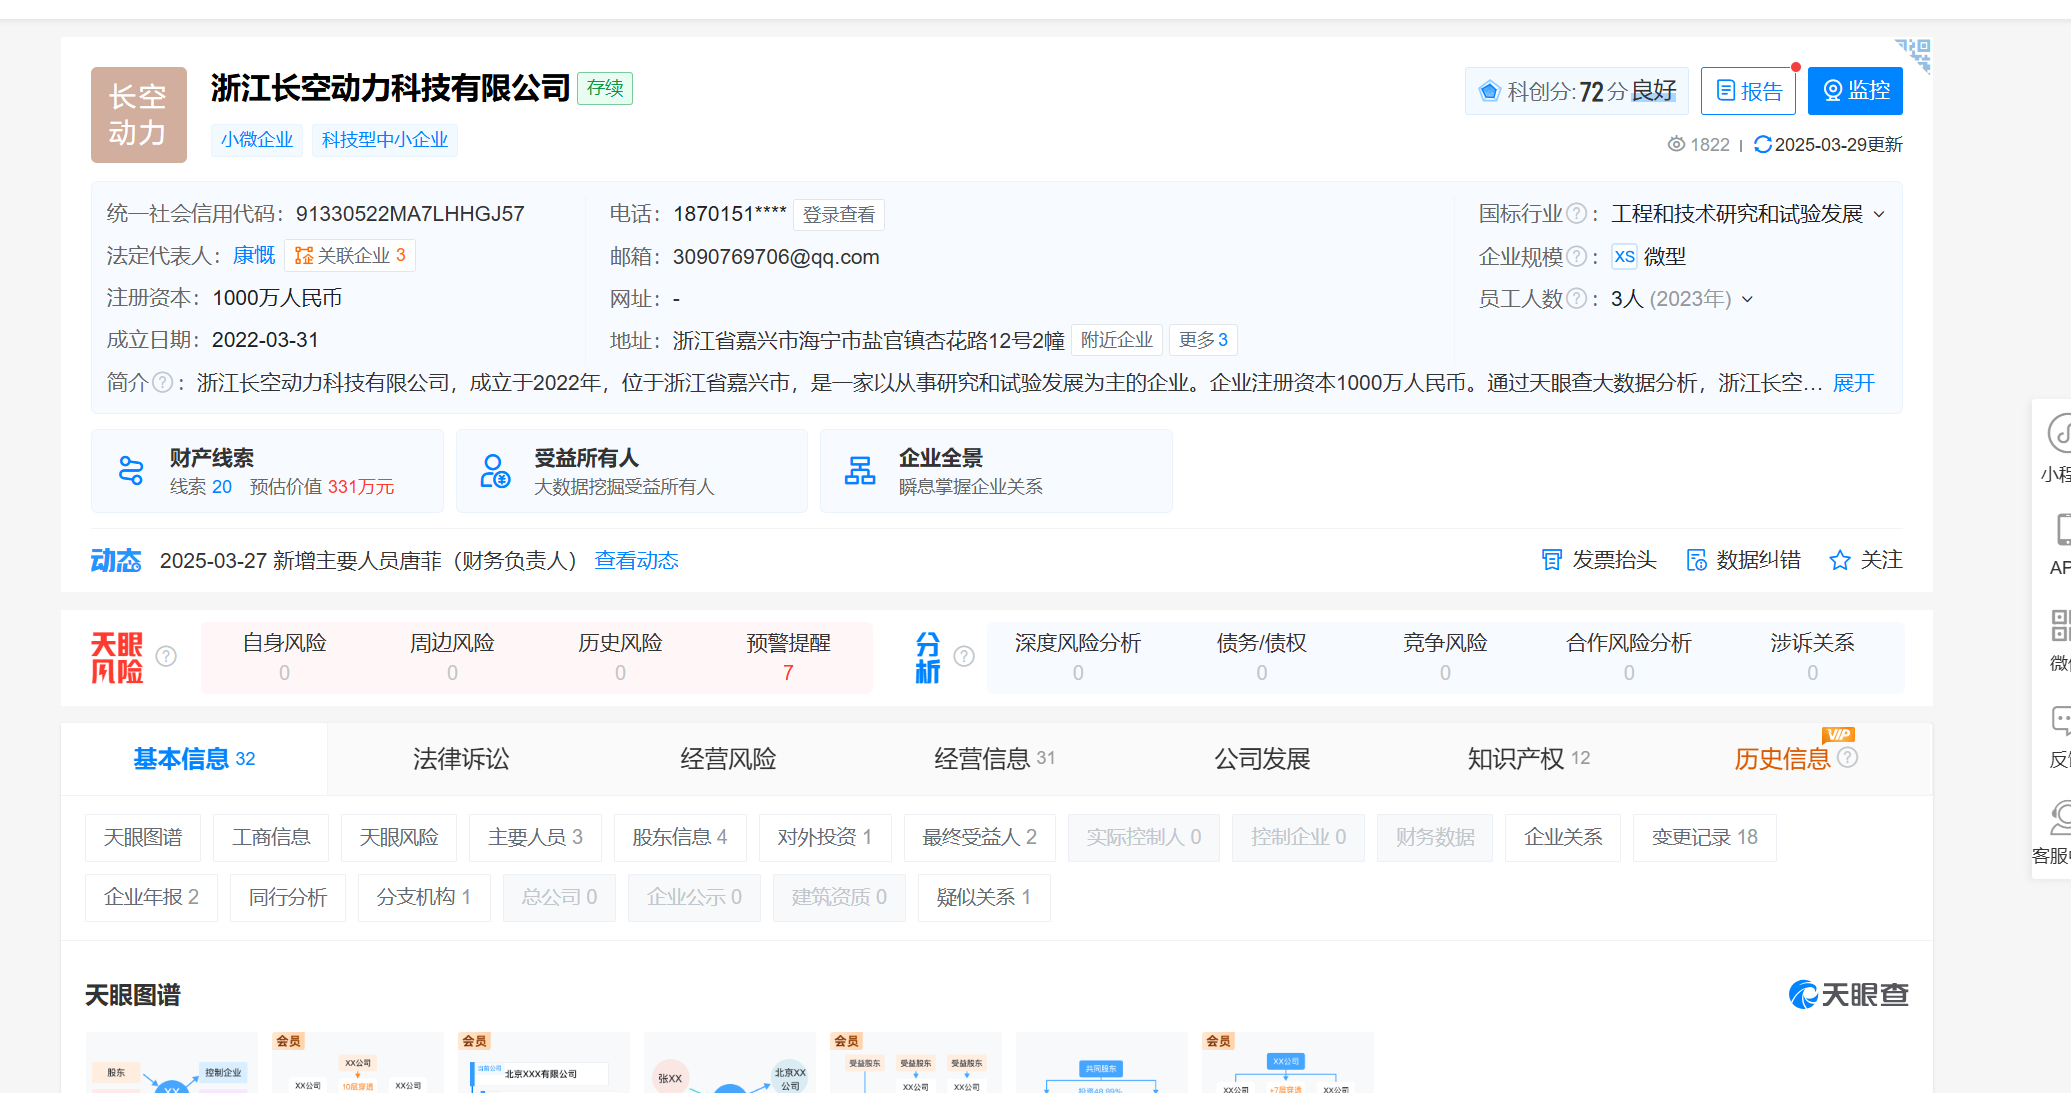
Task: Open legal representative 康慨 link
Action: pos(254,256)
